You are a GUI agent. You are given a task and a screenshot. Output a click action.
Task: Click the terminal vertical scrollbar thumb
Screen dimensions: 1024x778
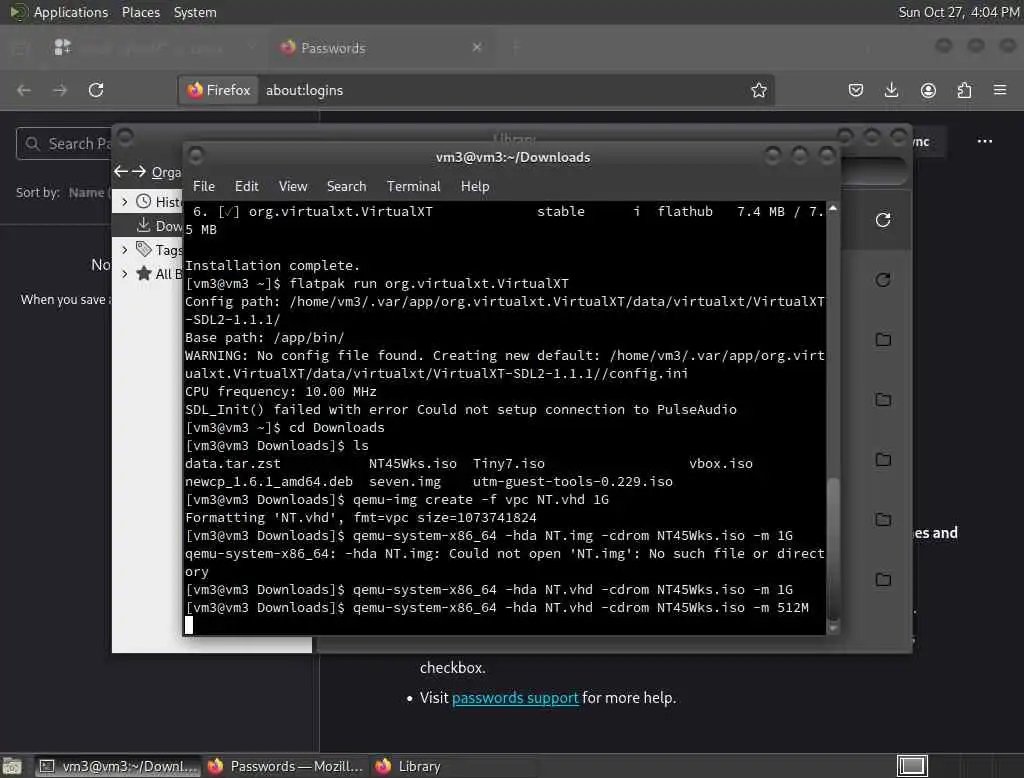point(833,548)
